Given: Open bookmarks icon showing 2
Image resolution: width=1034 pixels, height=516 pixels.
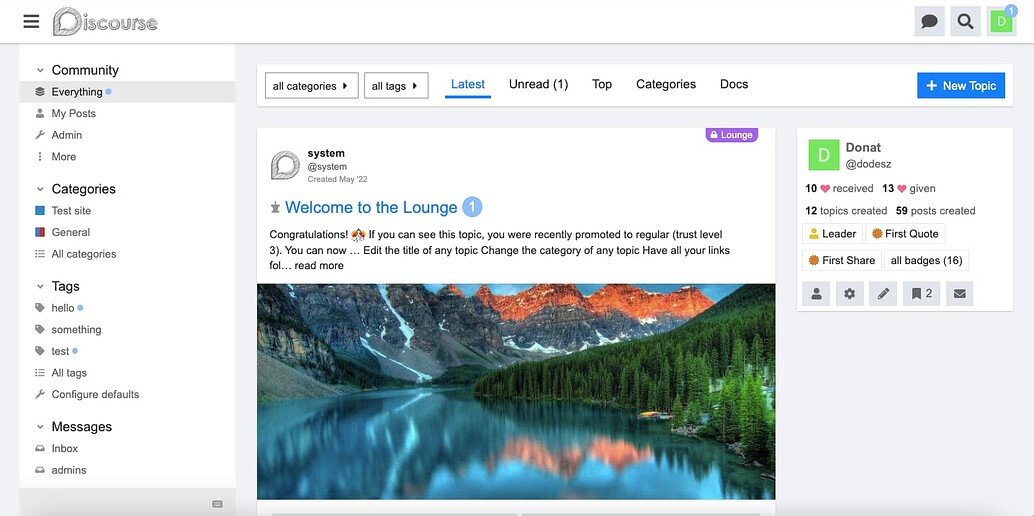Looking at the screenshot, I should 922,294.
